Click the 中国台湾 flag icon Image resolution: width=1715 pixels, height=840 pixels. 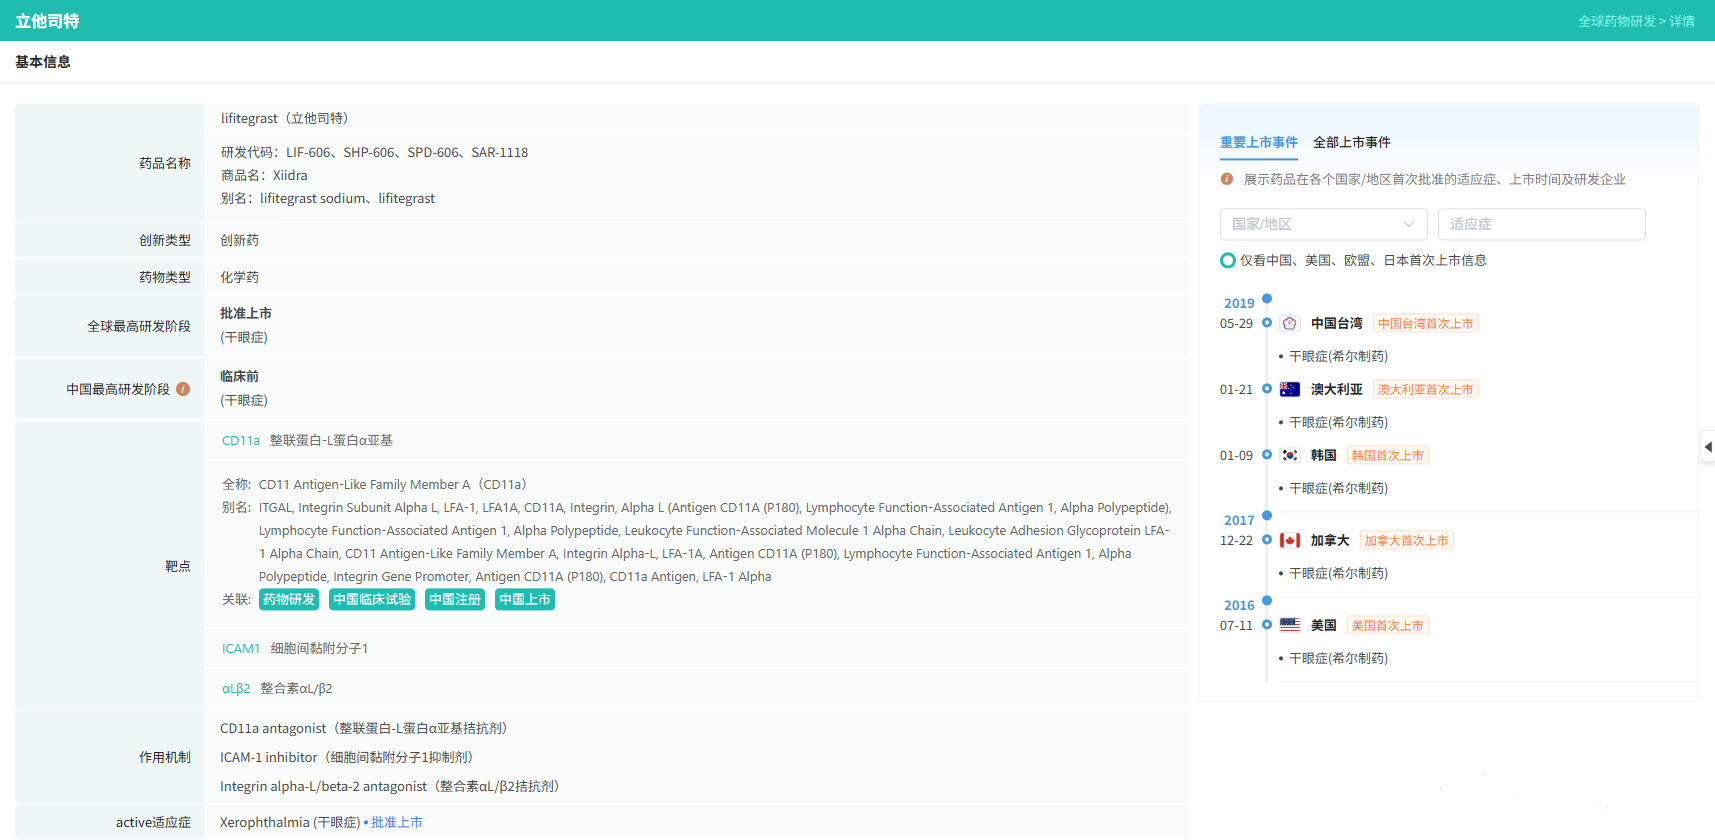coord(1290,323)
